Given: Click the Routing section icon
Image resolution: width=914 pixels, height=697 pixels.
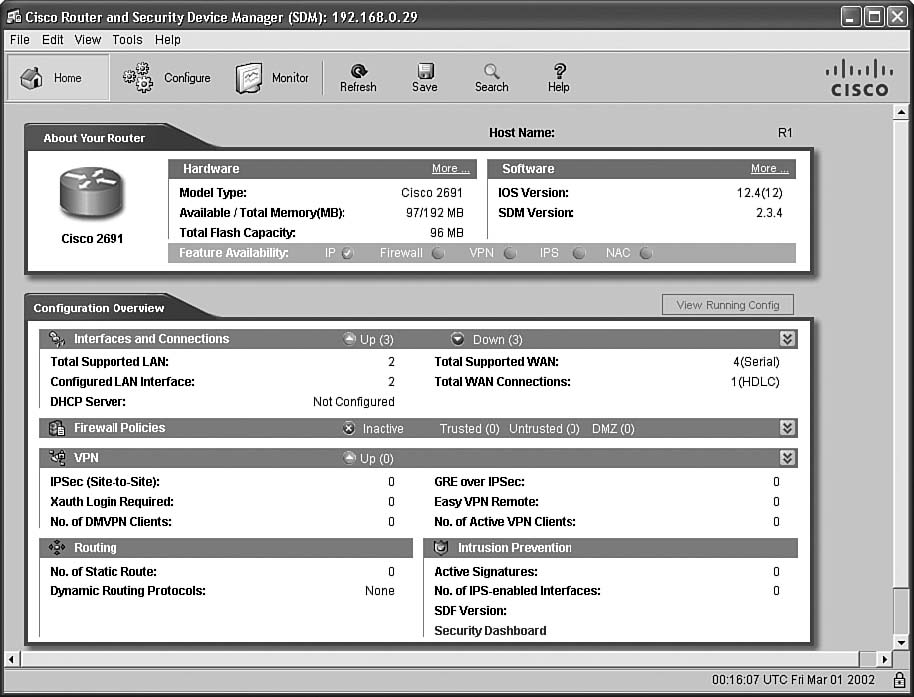Looking at the screenshot, I should click(x=57, y=548).
